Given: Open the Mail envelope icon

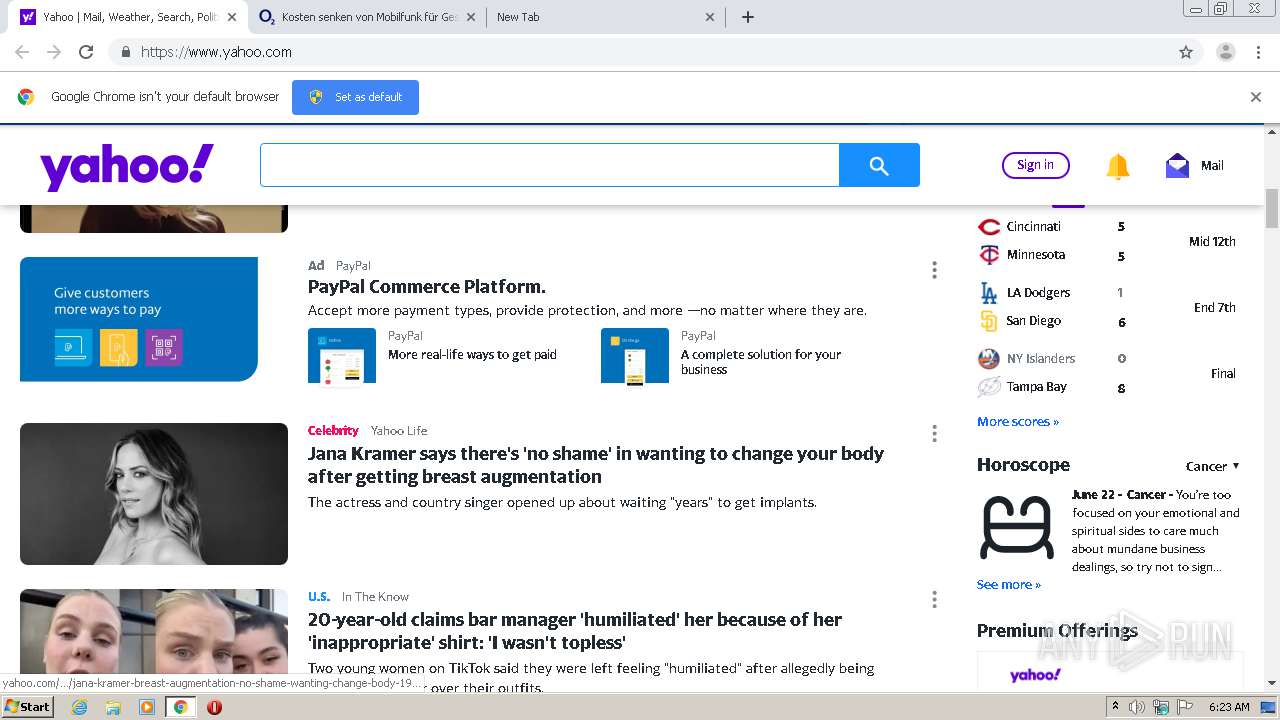Looking at the screenshot, I should pyautogui.click(x=1177, y=166).
